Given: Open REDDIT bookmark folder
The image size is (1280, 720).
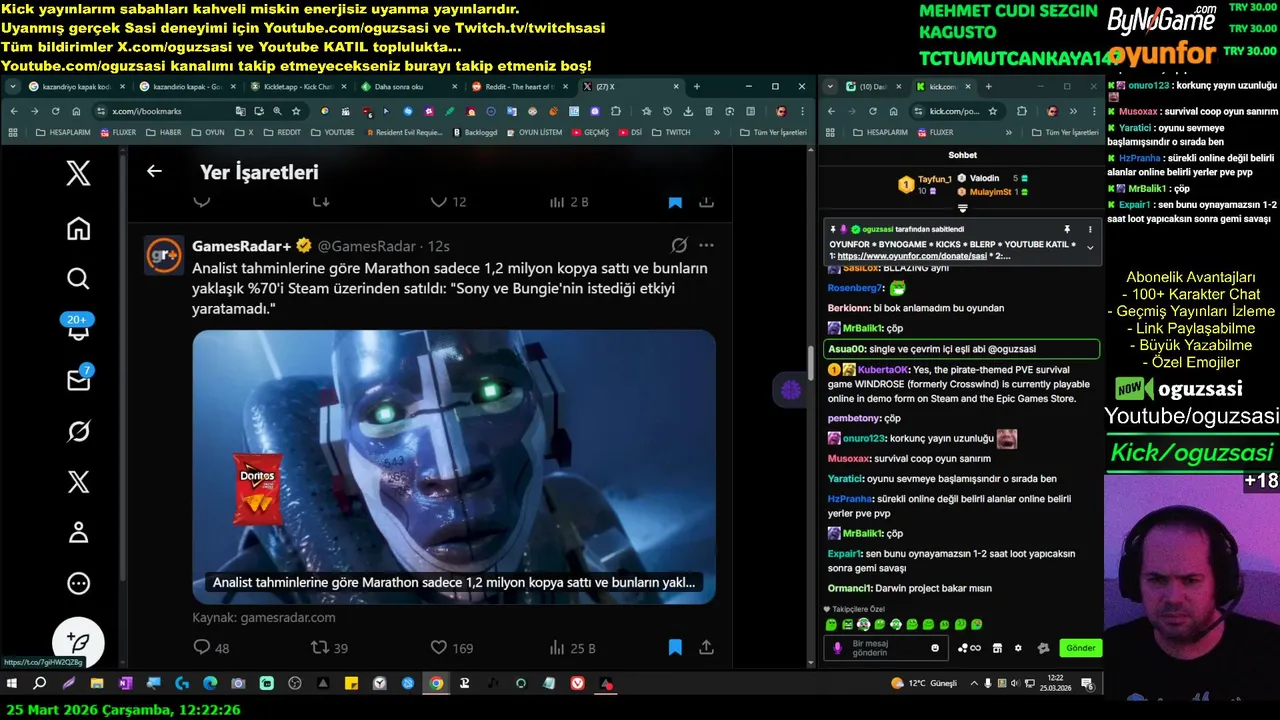Looking at the screenshot, I should 281,132.
